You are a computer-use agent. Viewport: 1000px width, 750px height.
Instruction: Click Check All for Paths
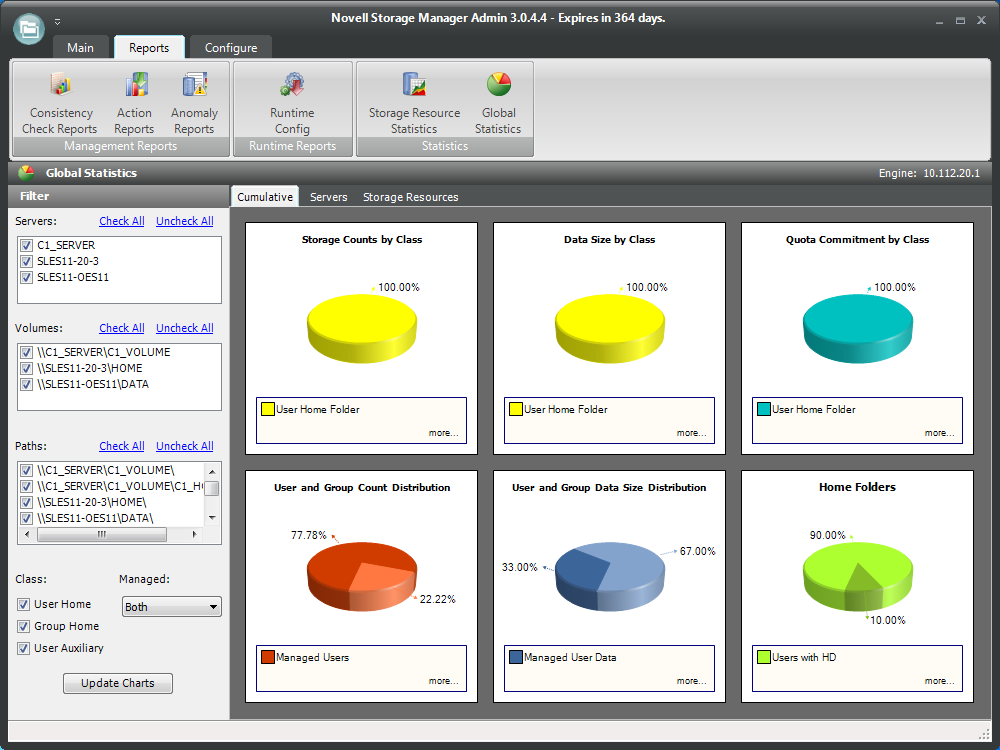[122, 446]
